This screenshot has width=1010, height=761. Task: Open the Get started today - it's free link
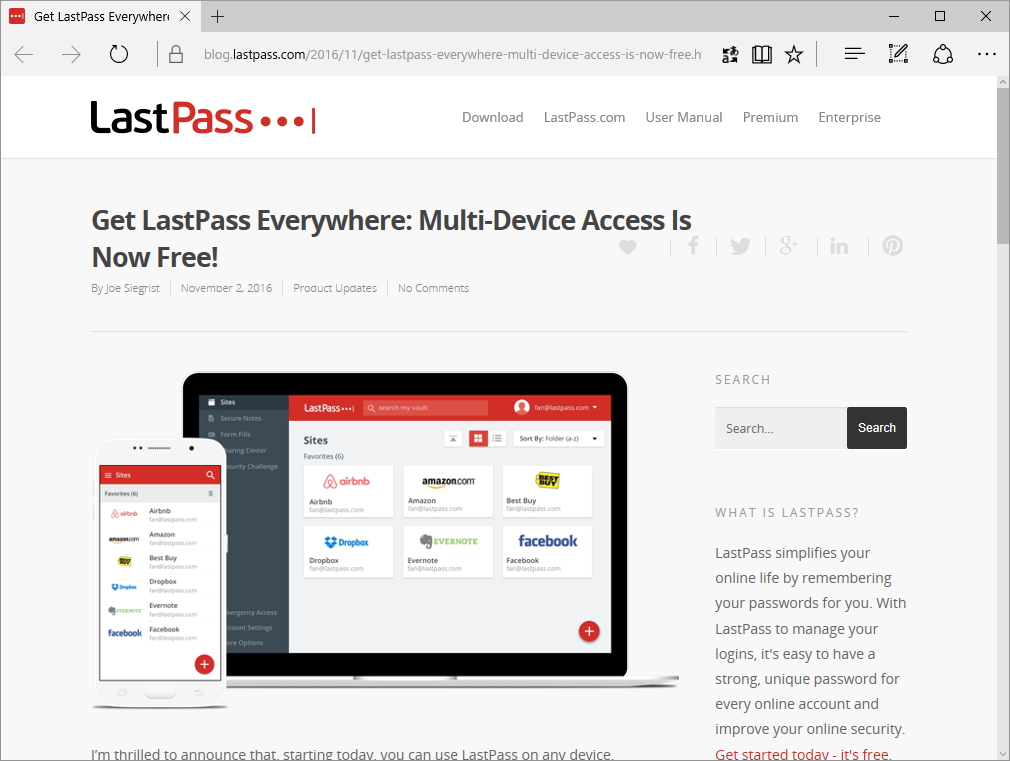click(x=801, y=753)
